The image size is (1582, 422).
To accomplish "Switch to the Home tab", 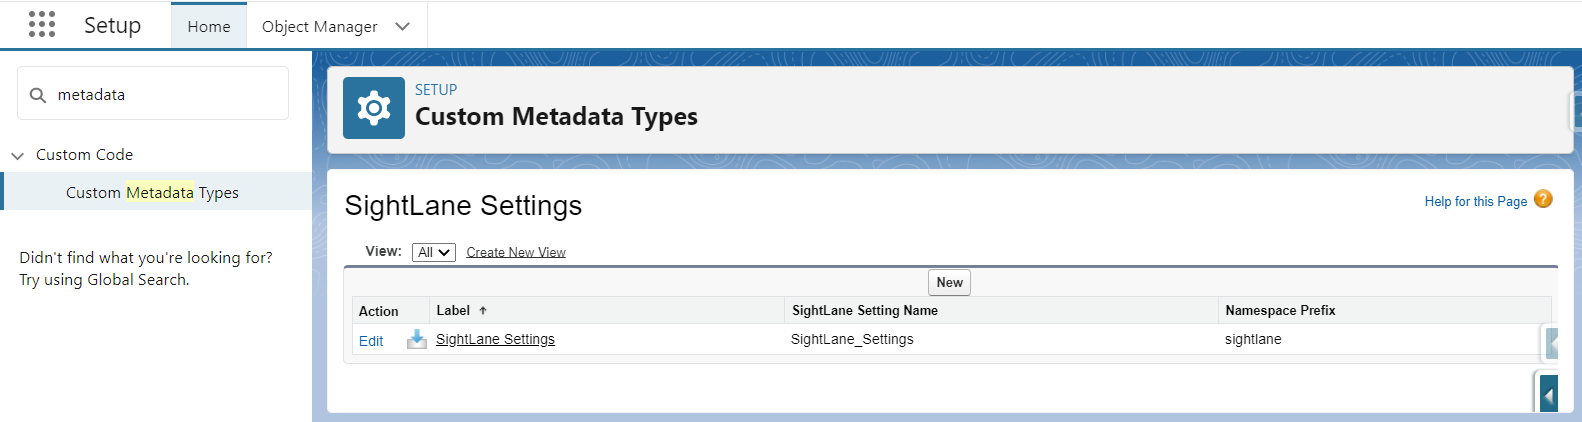I will click(x=209, y=26).
